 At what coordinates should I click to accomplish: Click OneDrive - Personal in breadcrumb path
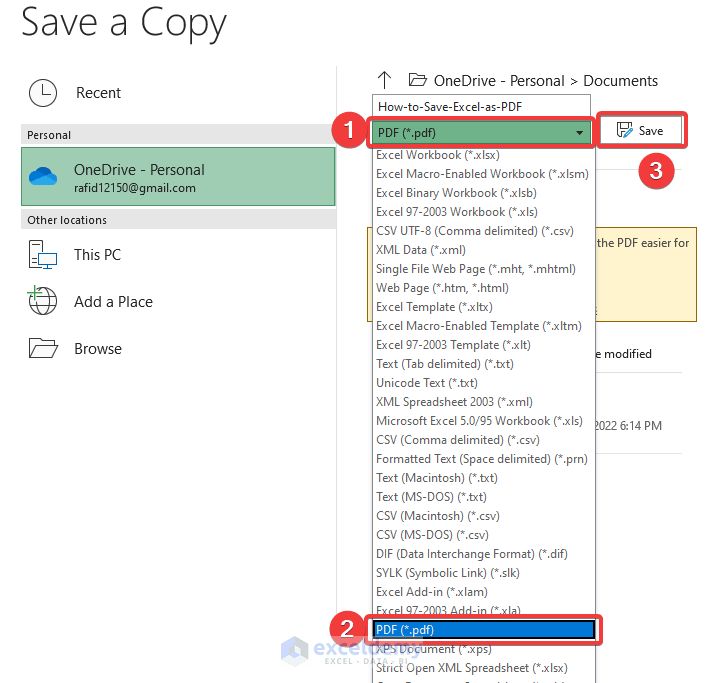tap(499, 80)
